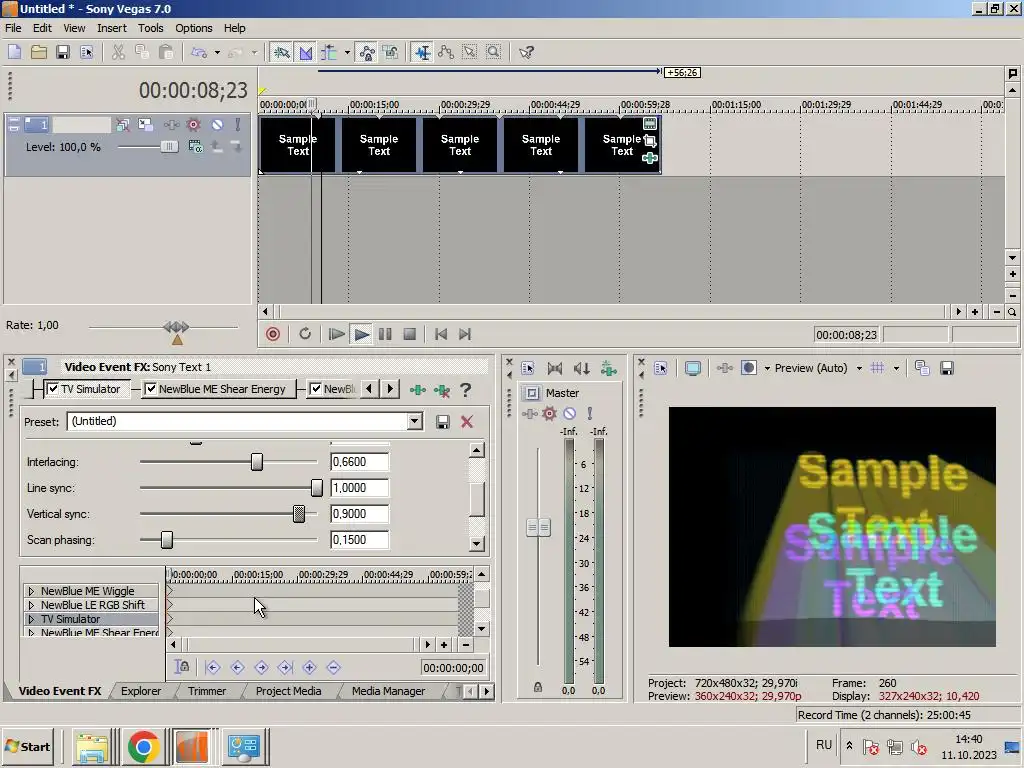Screen dimensions: 1024x768
Task: Save the current preset
Action: coord(443,422)
